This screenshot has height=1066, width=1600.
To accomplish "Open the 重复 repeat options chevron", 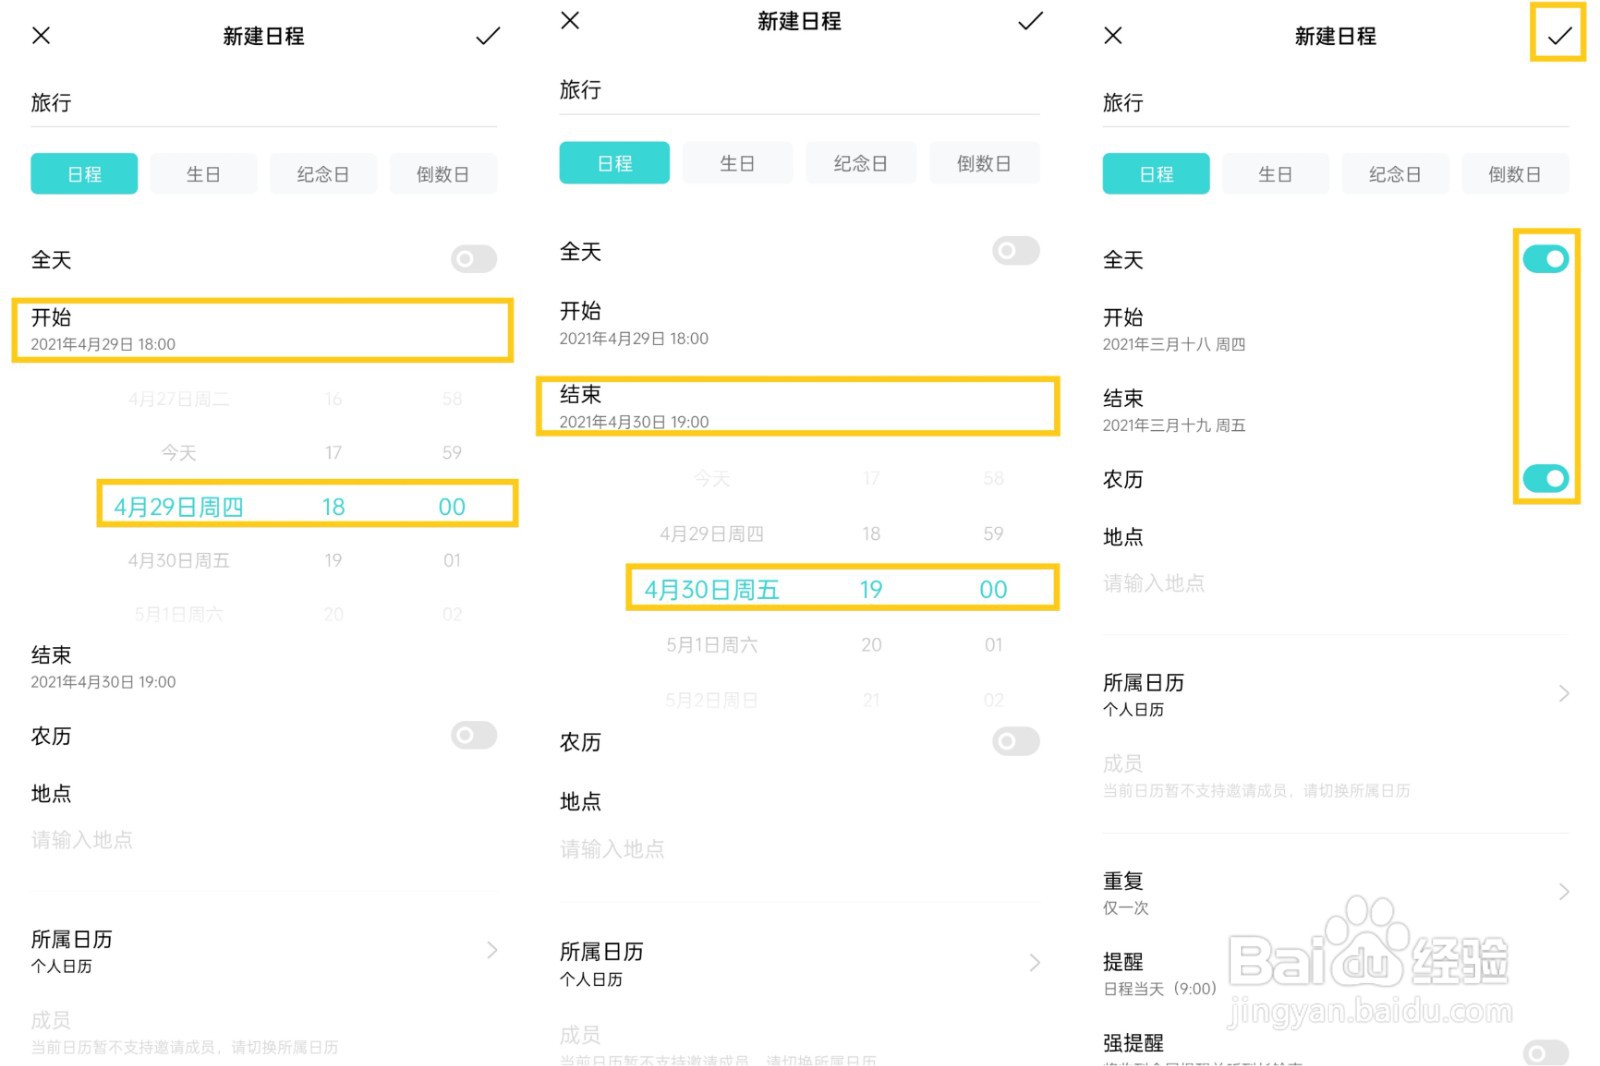I will (1564, 892).
